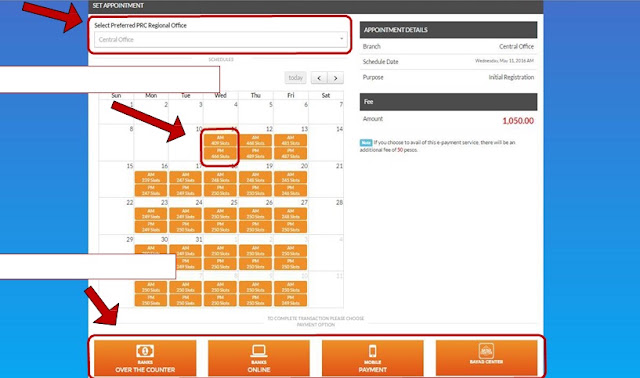Select the PM slot on Wednesday the 25th

[x=220, y=227]
